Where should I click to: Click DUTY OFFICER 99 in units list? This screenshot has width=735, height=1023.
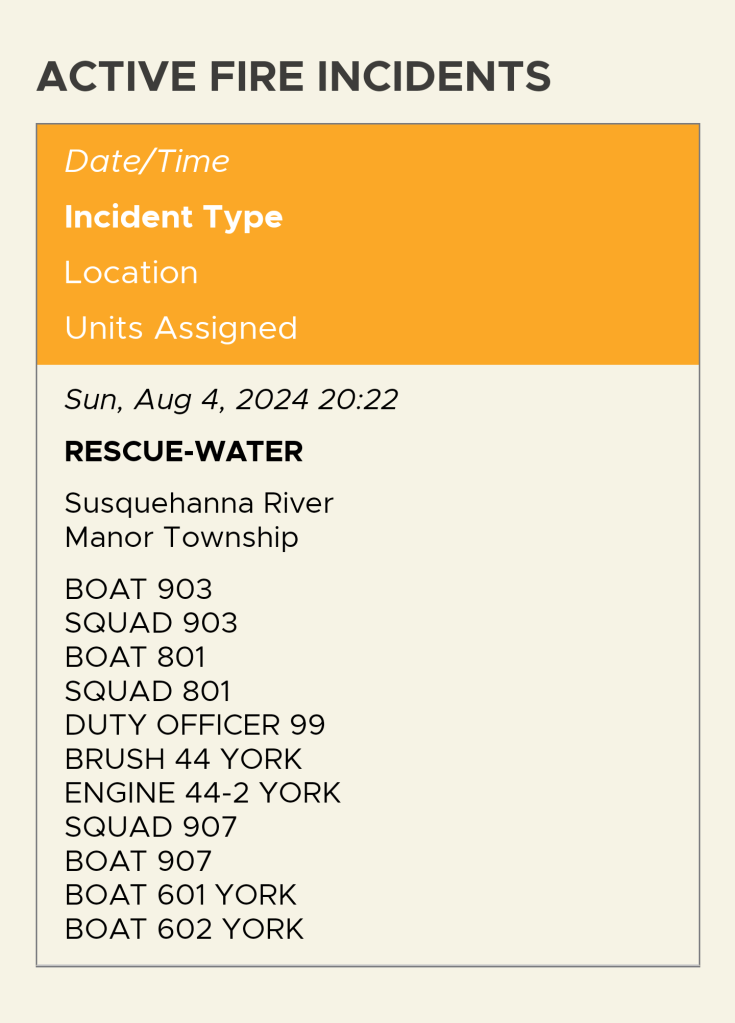195,726
